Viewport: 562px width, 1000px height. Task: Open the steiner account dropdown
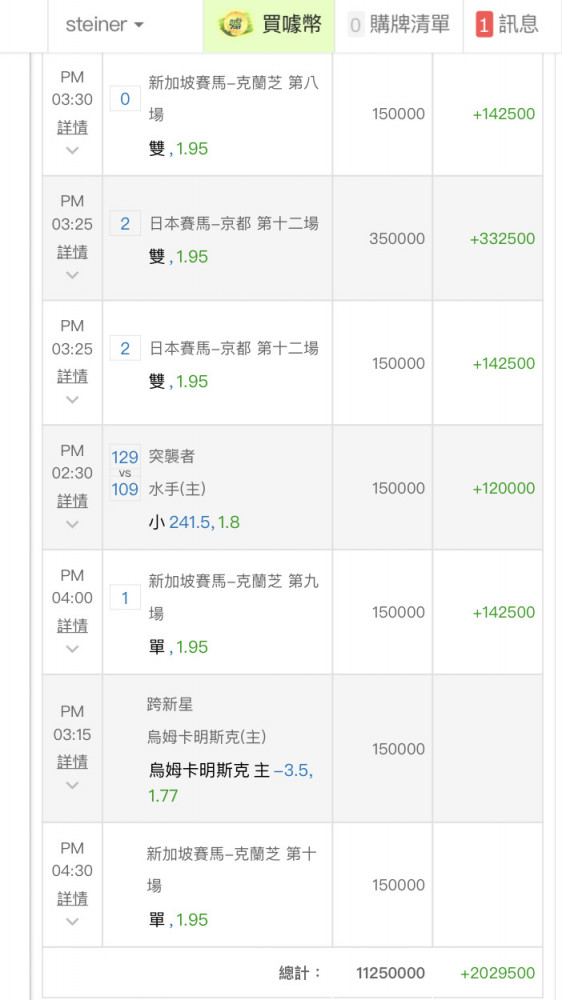pyautogui.click(x=105, y=26)
